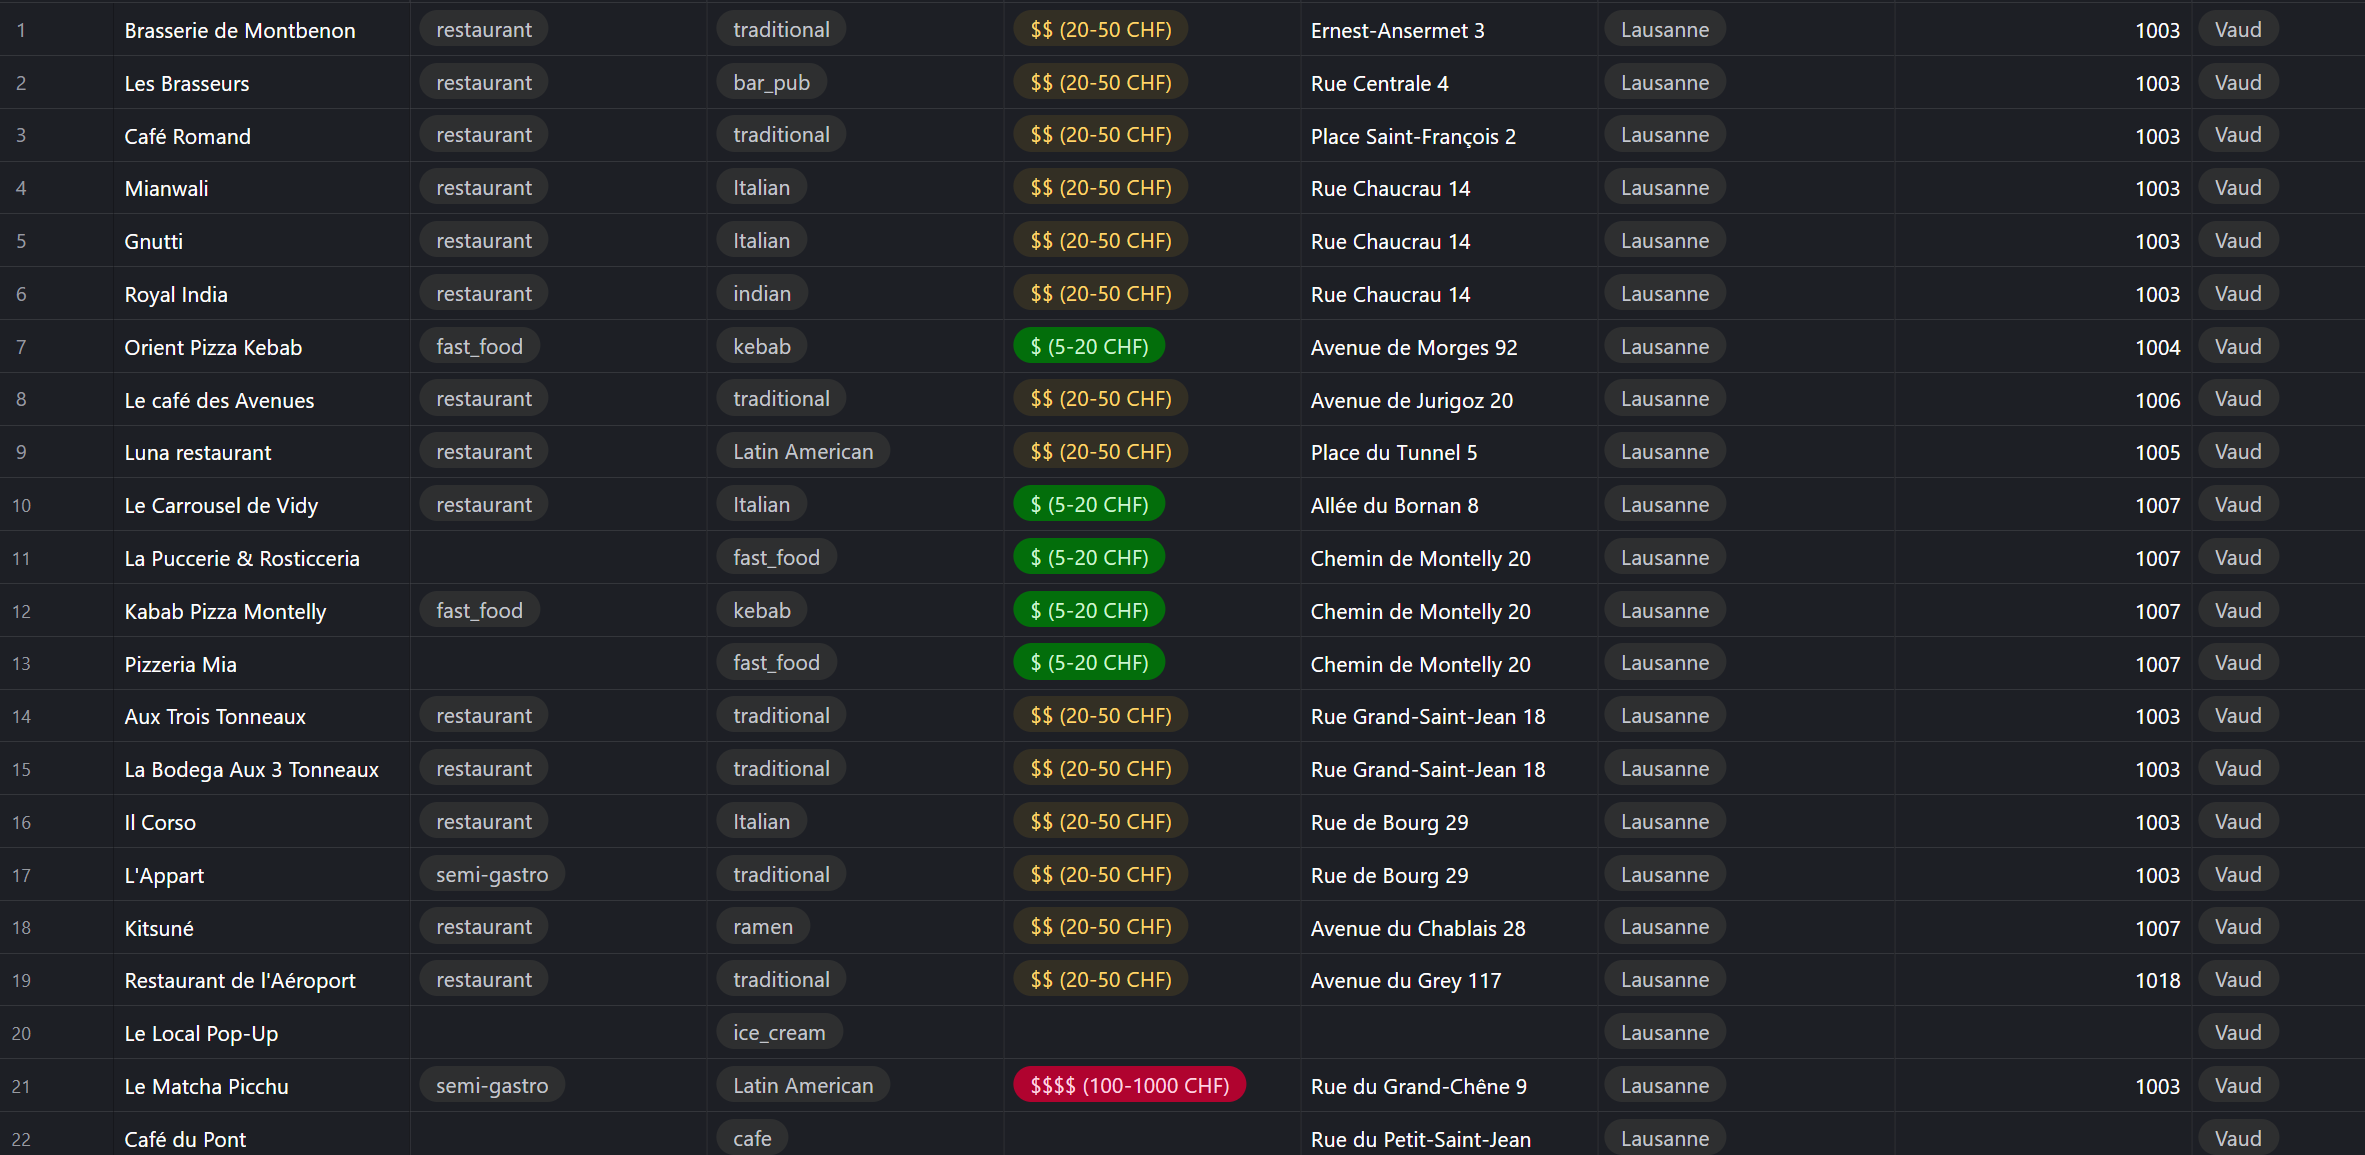
Task: Click the Vaud tag in the Gnutti row
Action: (2237, 241)
